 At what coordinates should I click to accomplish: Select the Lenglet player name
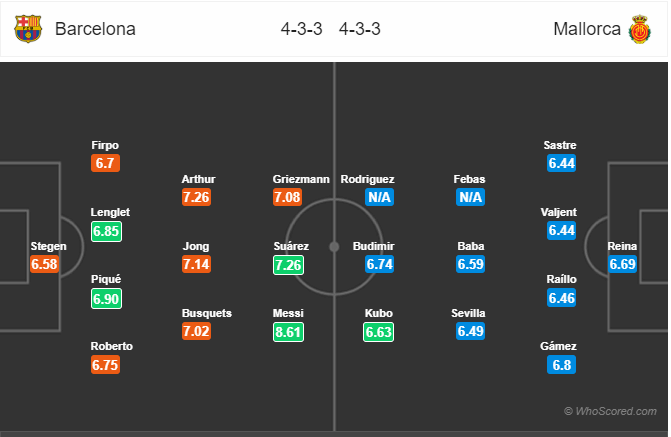point(110,212)
